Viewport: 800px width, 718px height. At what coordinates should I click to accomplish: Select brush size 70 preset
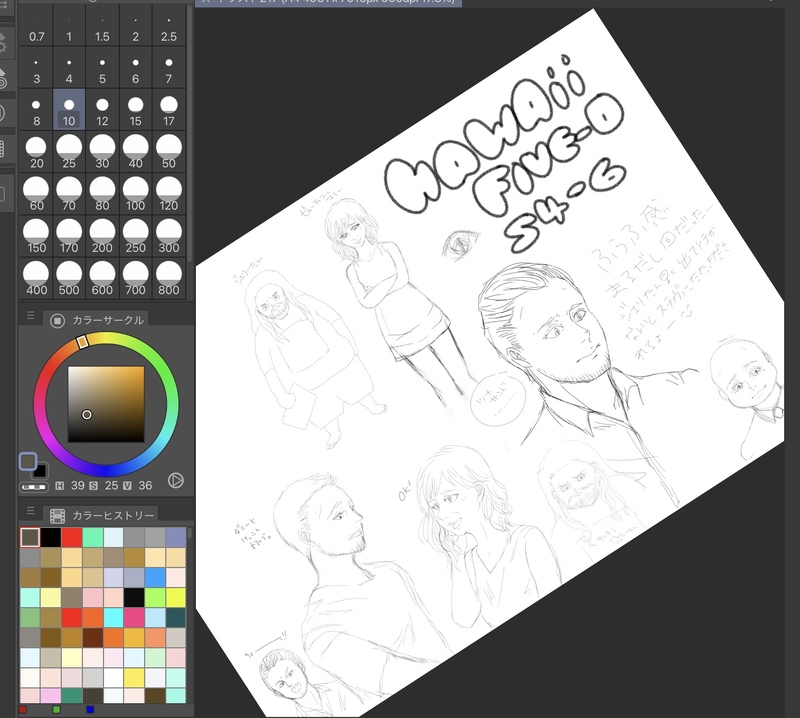coord(69,195)
